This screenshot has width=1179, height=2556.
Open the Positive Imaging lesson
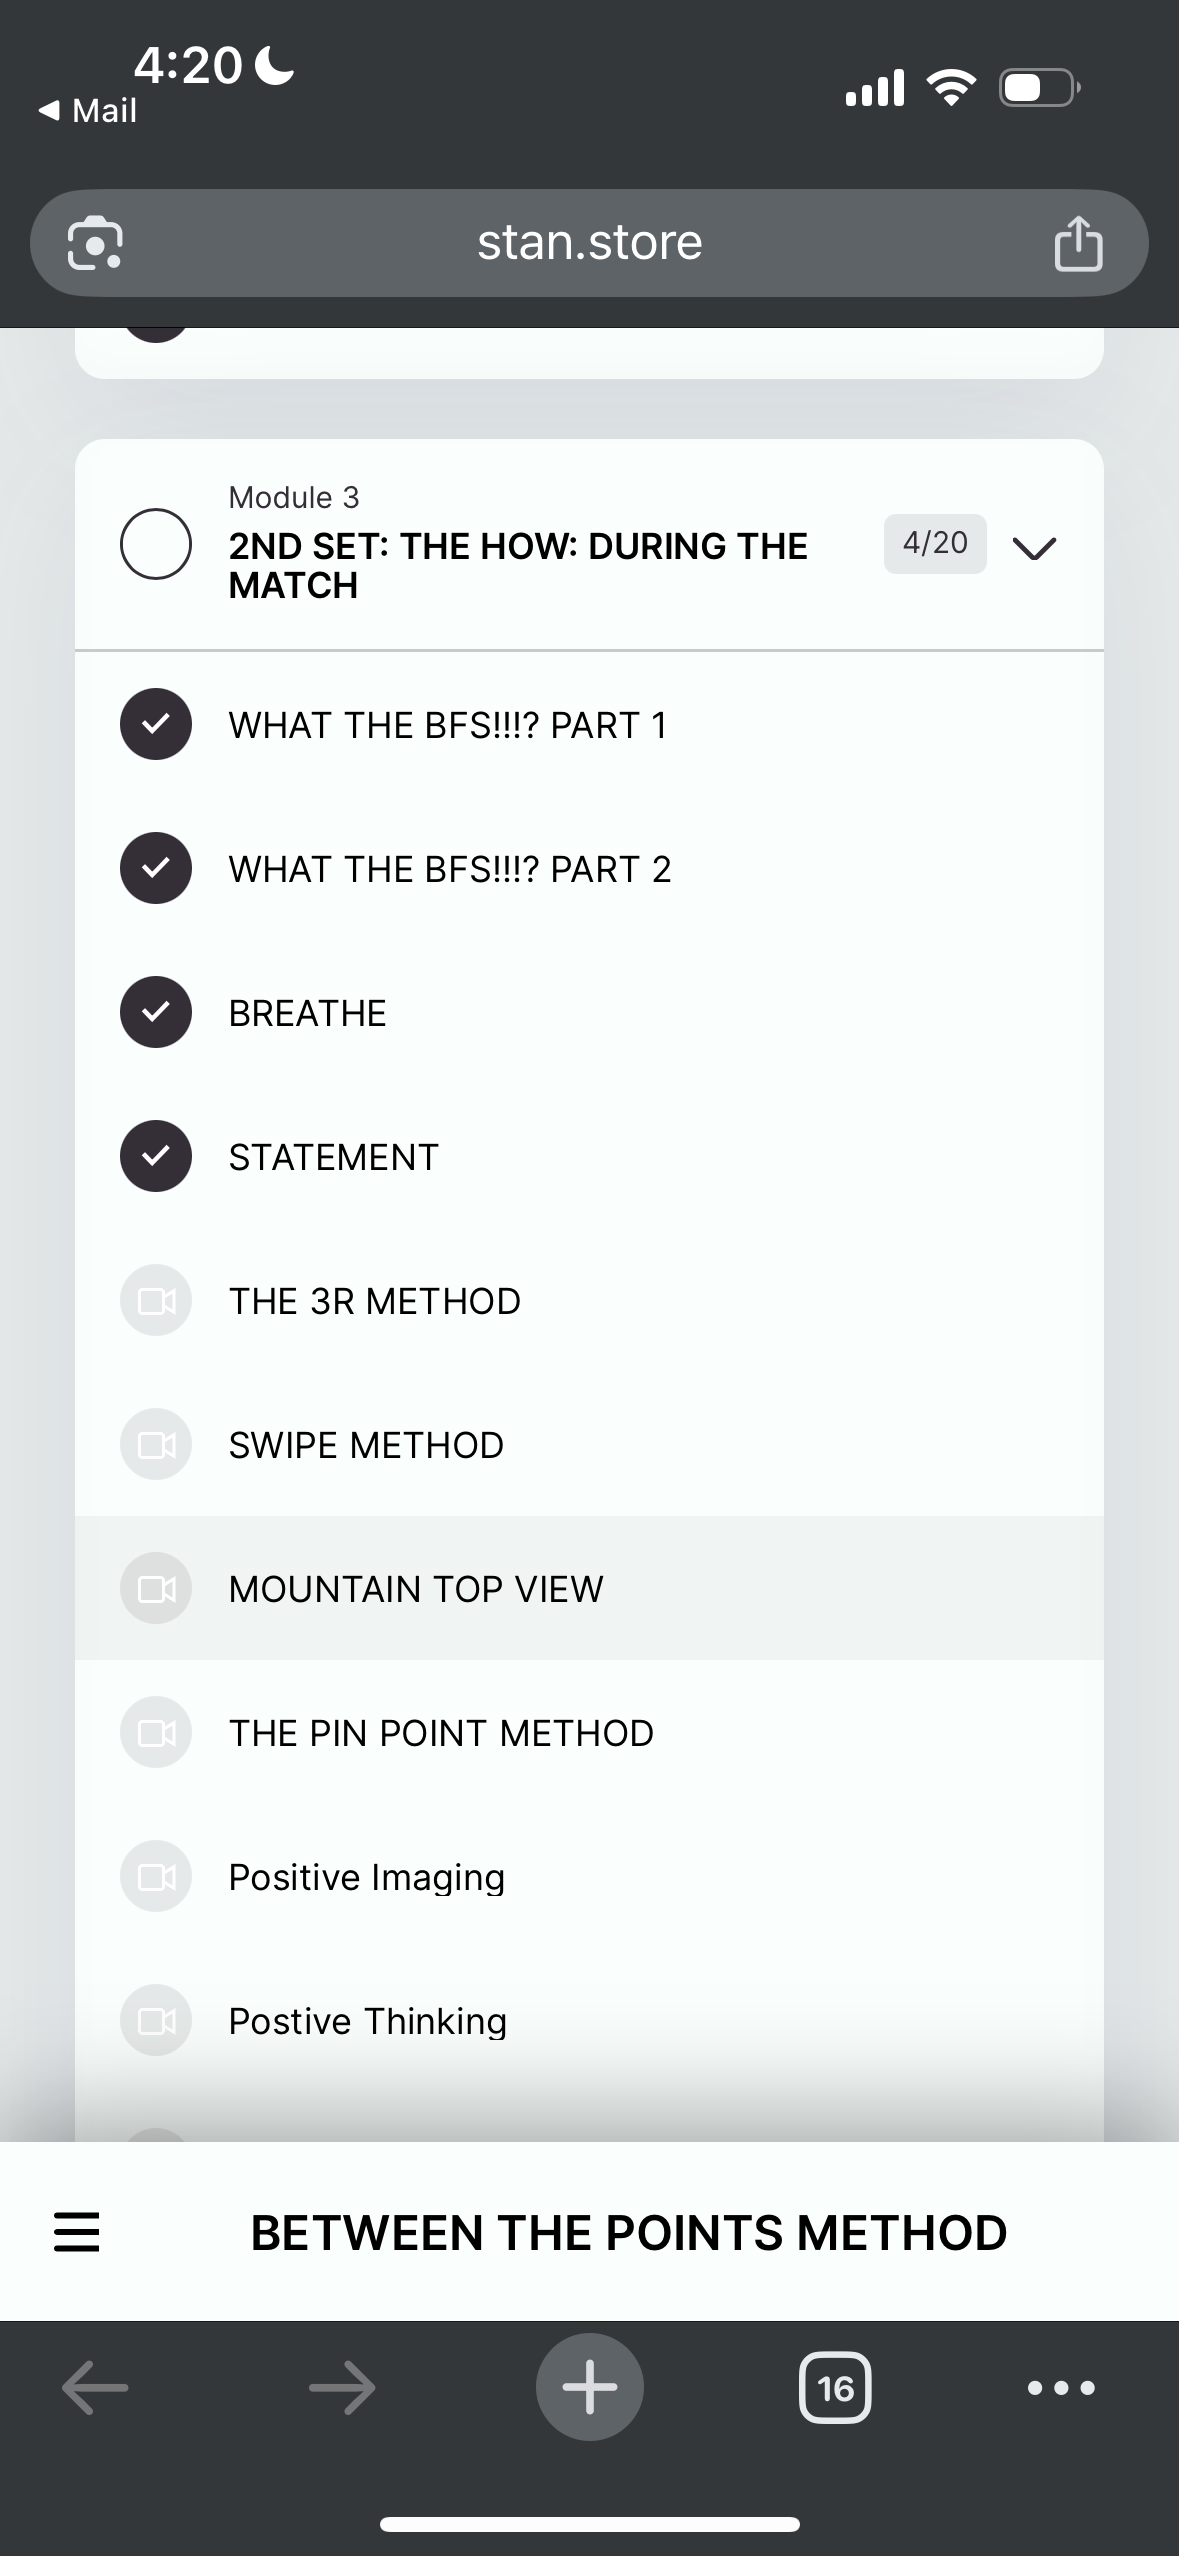click(x=366, y=1877)
